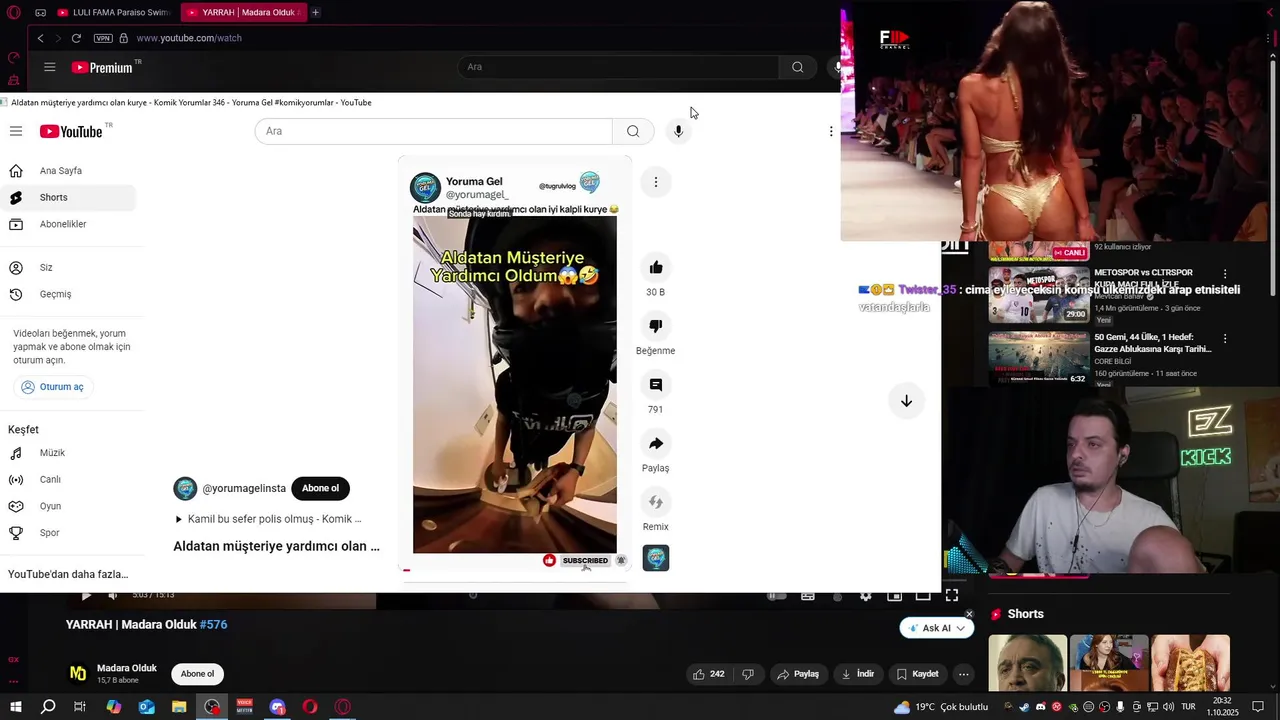1280x720 pixels.
Task: Open the Opera menu logo
Action: point(14,12)
